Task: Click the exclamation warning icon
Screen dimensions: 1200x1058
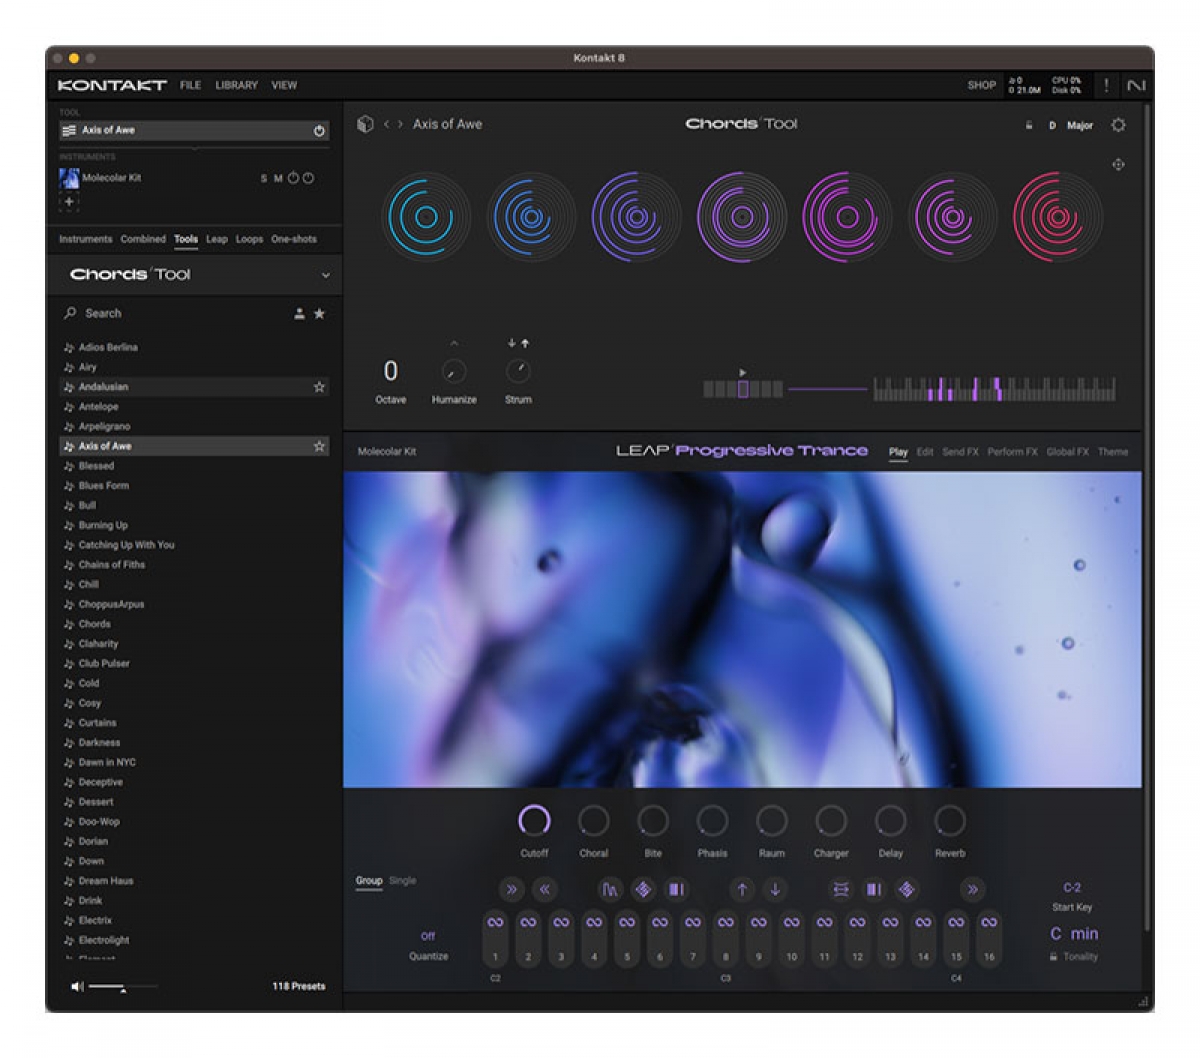Action: (1106, 86)
